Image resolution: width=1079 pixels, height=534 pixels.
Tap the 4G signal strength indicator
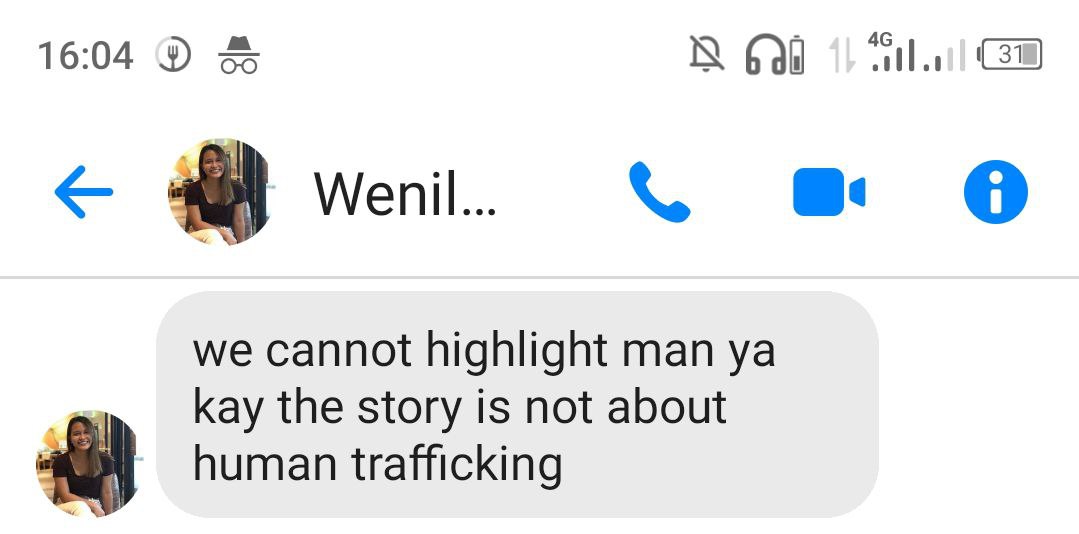[893, 52]
